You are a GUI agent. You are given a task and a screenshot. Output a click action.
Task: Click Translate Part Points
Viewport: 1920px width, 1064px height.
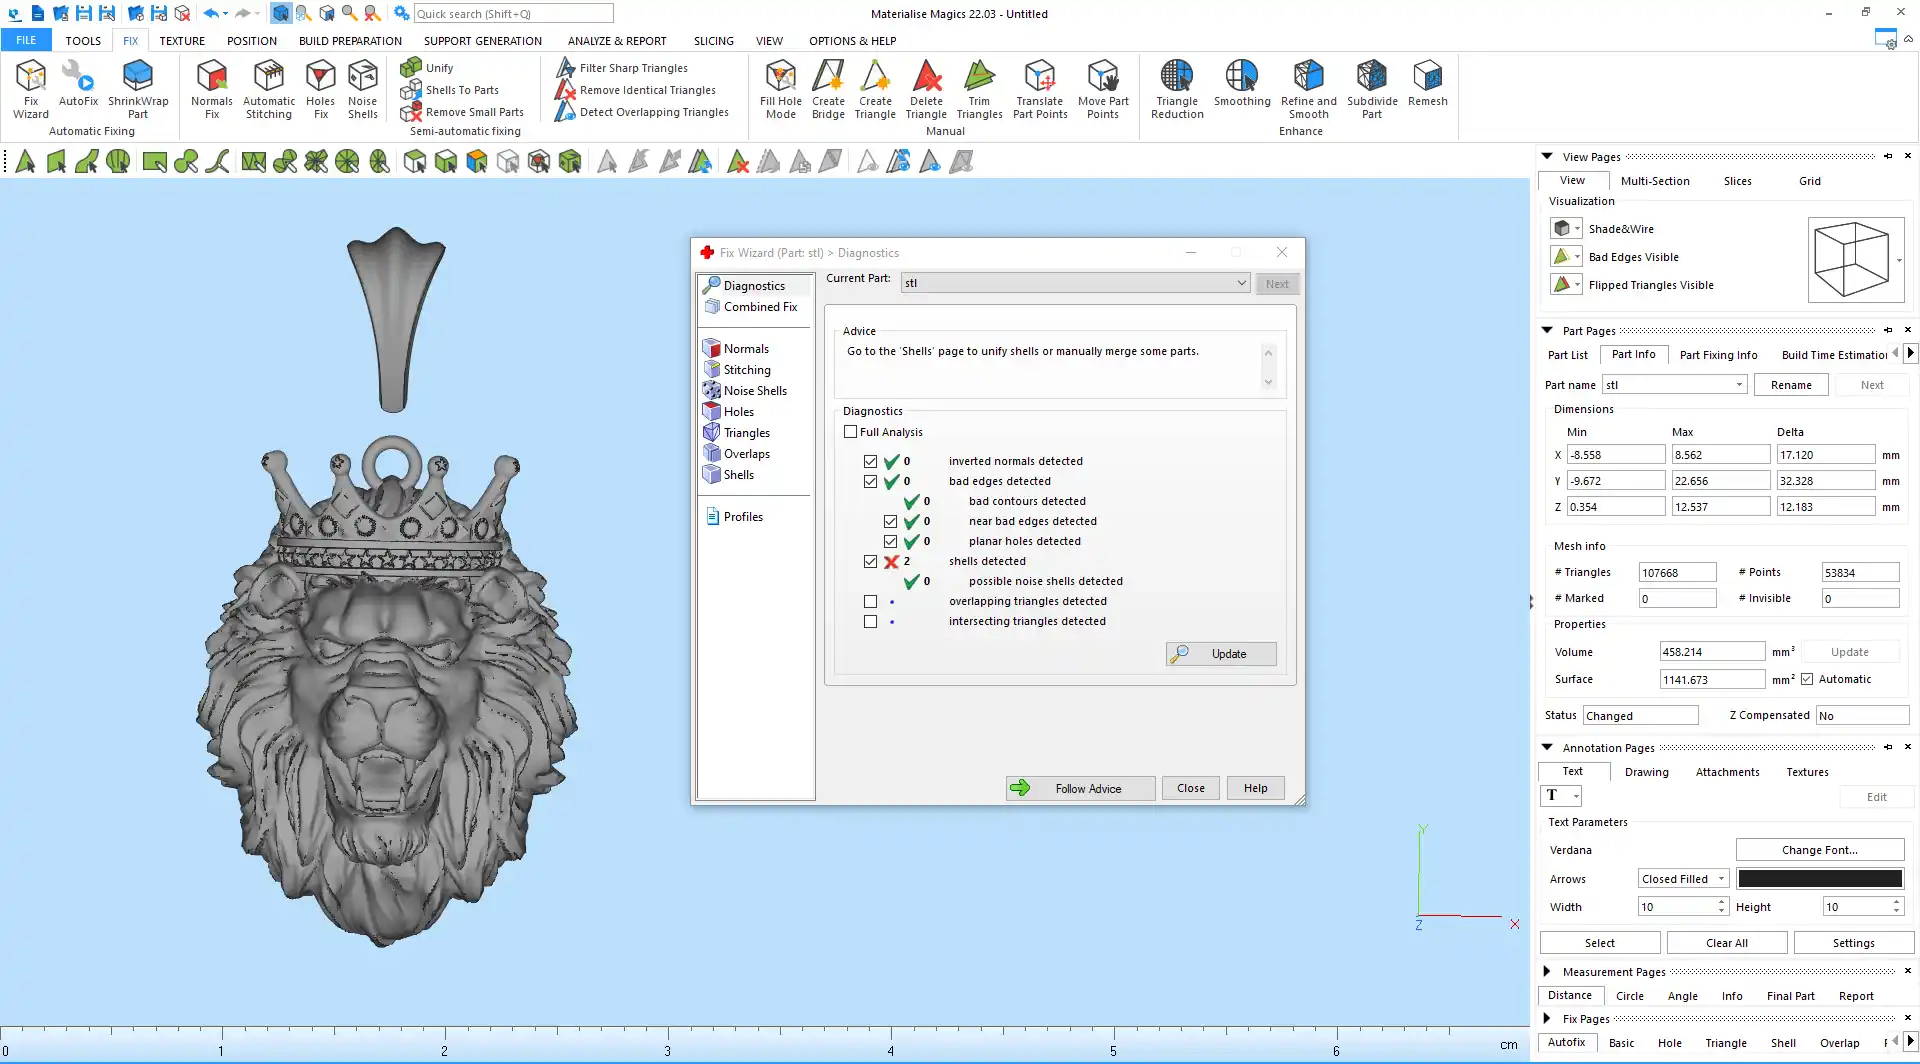coord(1040,89)
